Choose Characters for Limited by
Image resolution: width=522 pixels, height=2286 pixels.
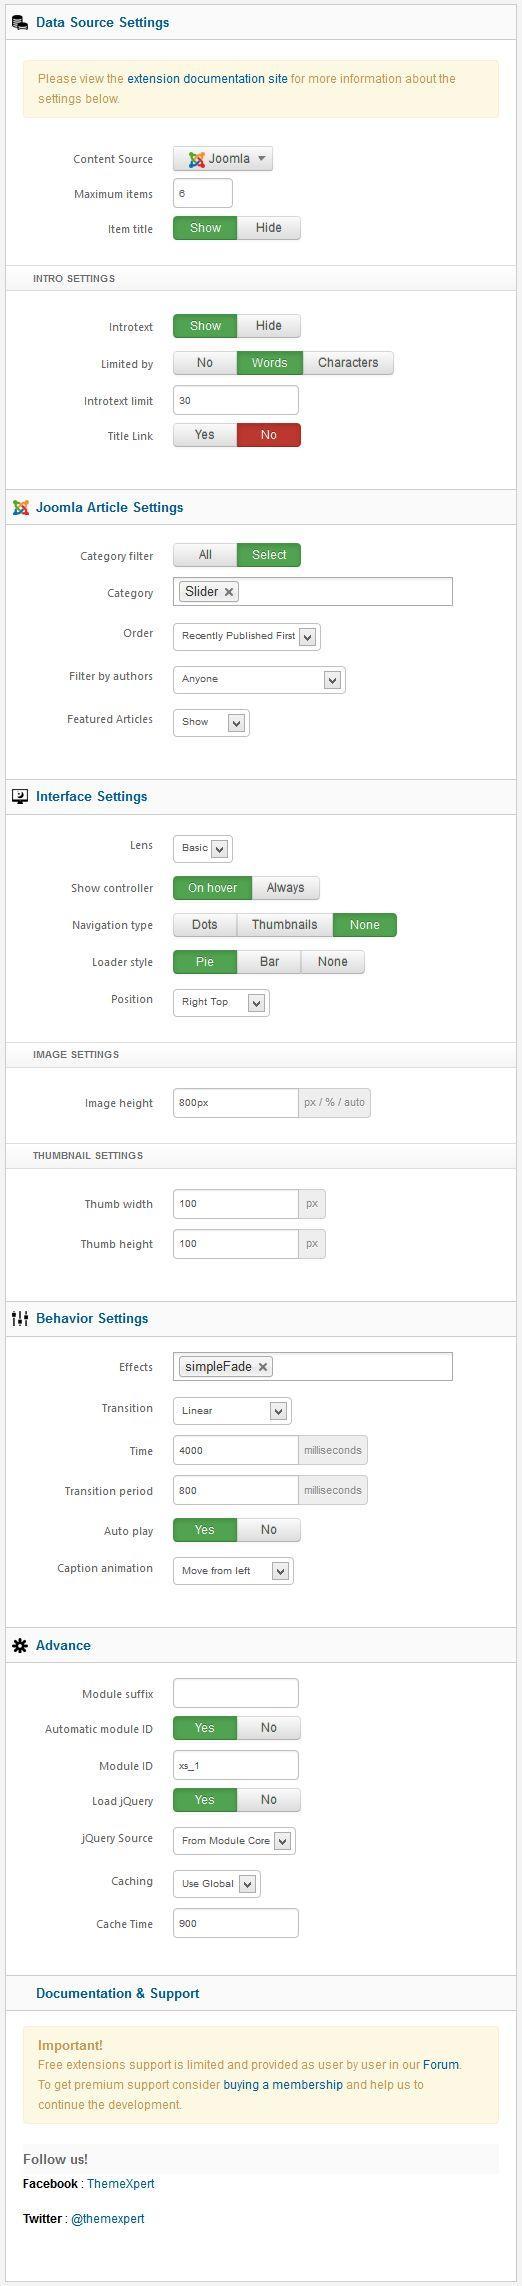[x=348, y=363]
